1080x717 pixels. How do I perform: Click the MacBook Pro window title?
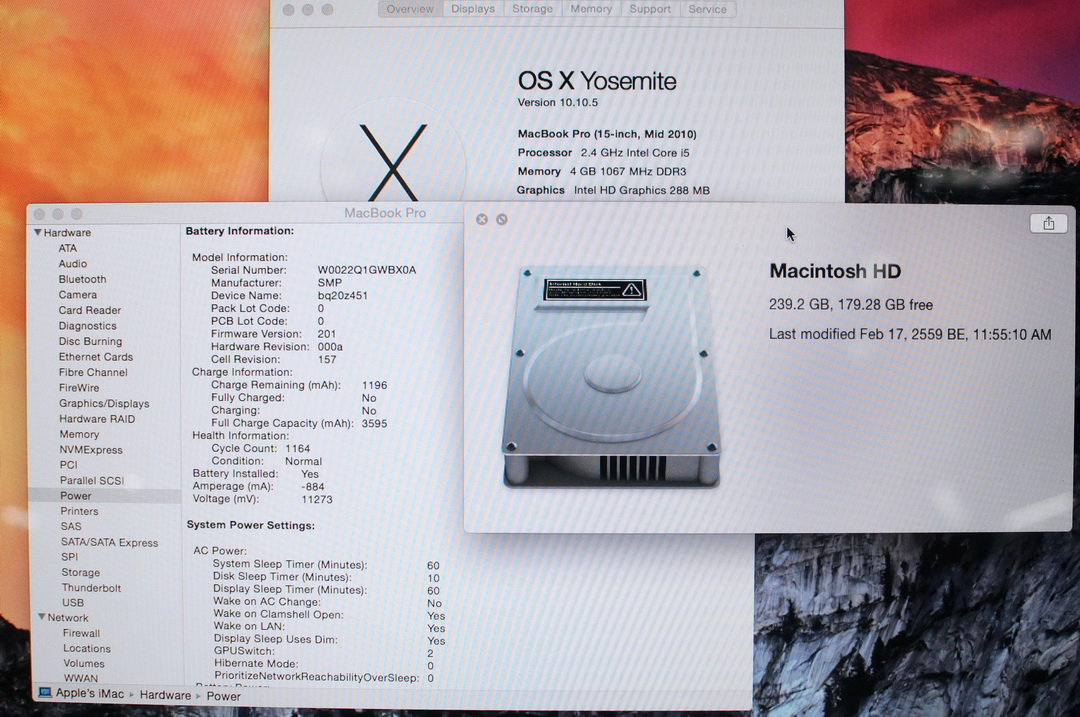385,213
